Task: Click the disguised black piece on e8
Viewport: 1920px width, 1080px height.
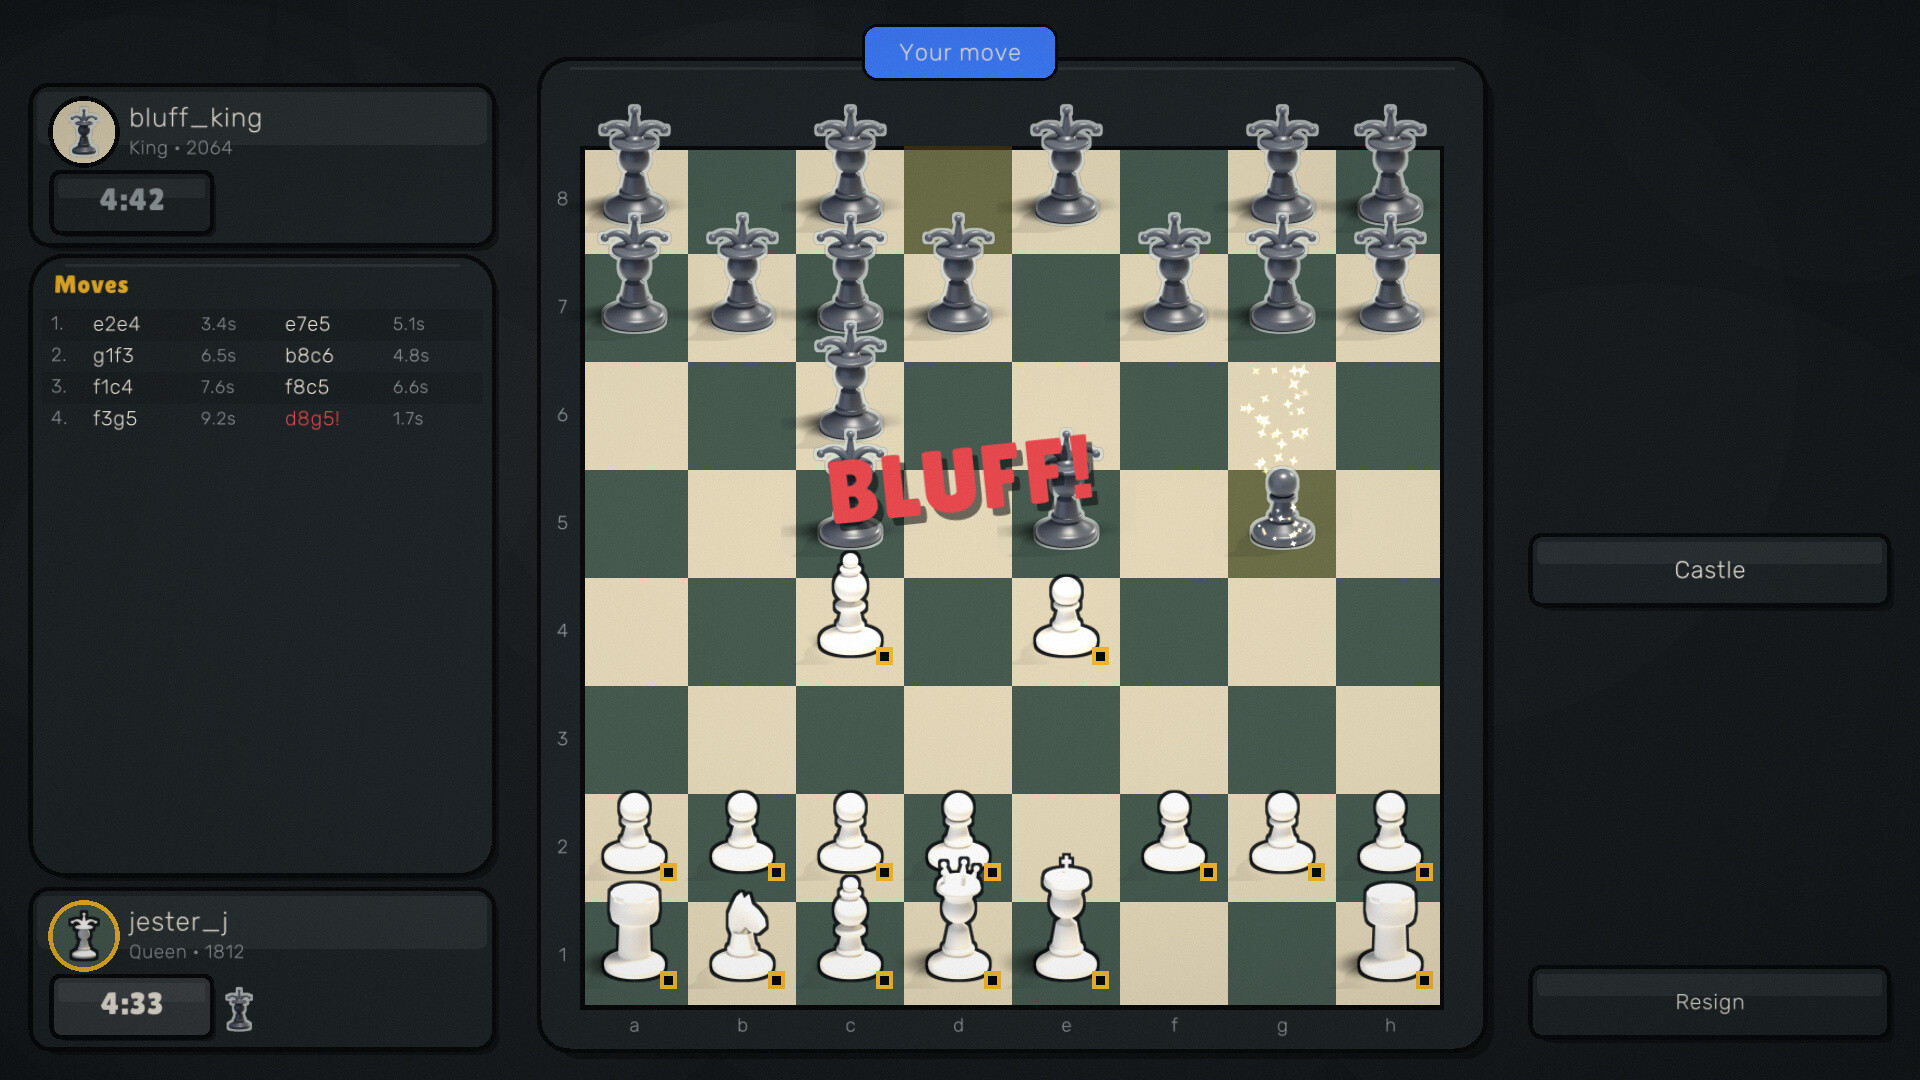Action: (1066, 165)
